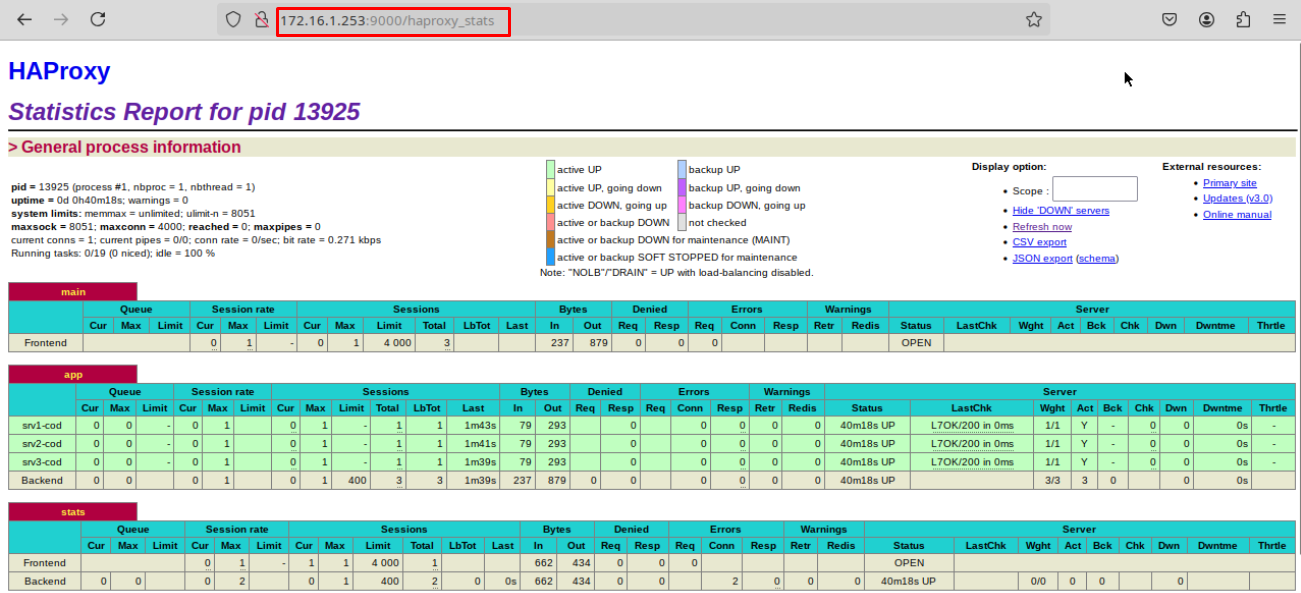Open the CSV export link
1301x593 pixels.
tap(1039, 242)
